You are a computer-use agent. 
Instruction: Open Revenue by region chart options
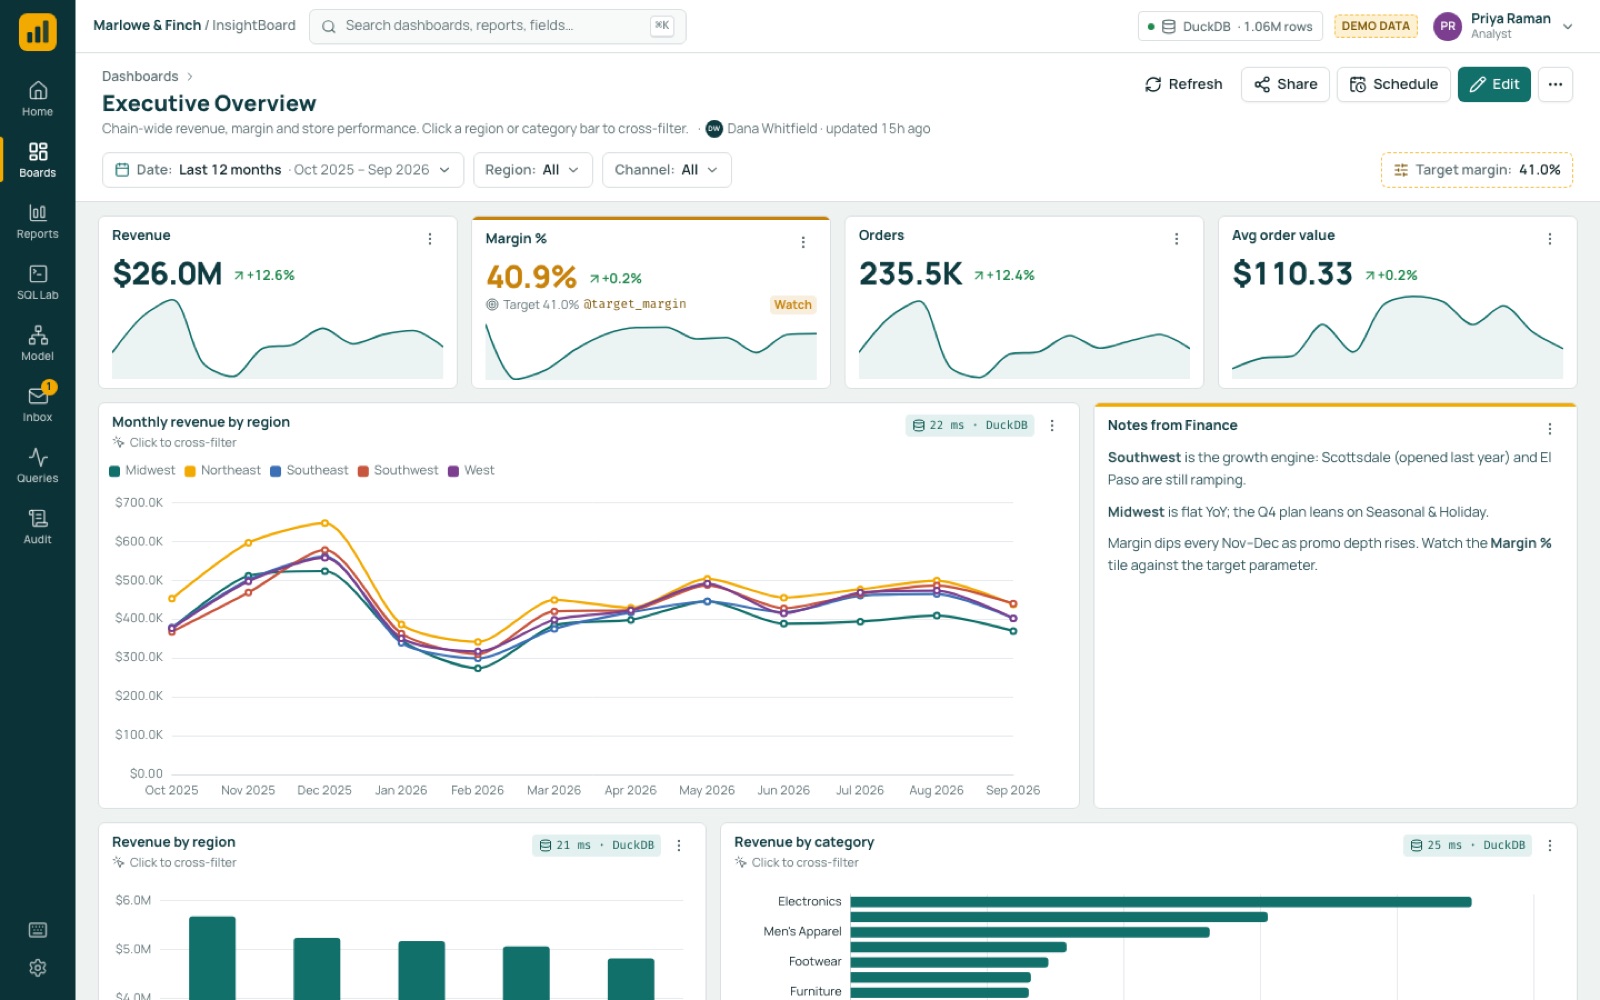[679, 845]
